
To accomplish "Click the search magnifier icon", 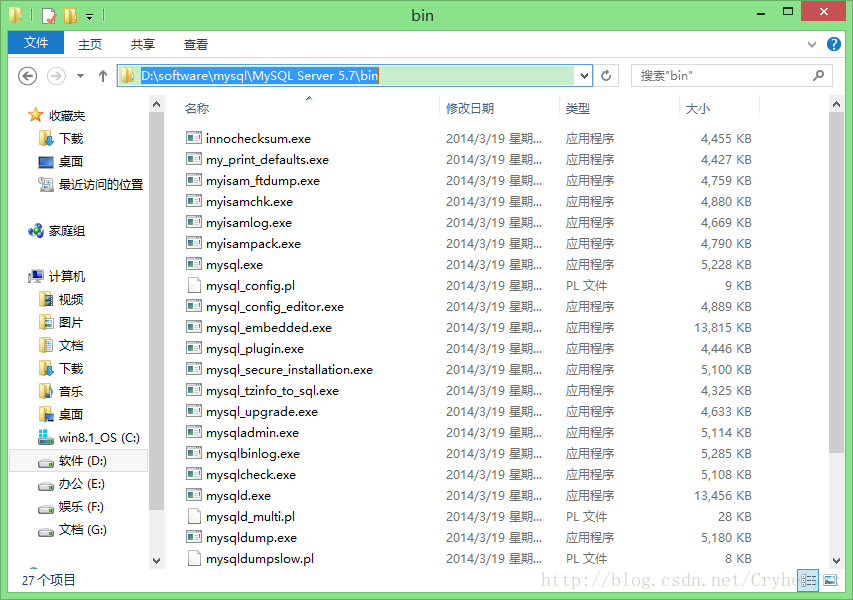I will pos(818,75).
